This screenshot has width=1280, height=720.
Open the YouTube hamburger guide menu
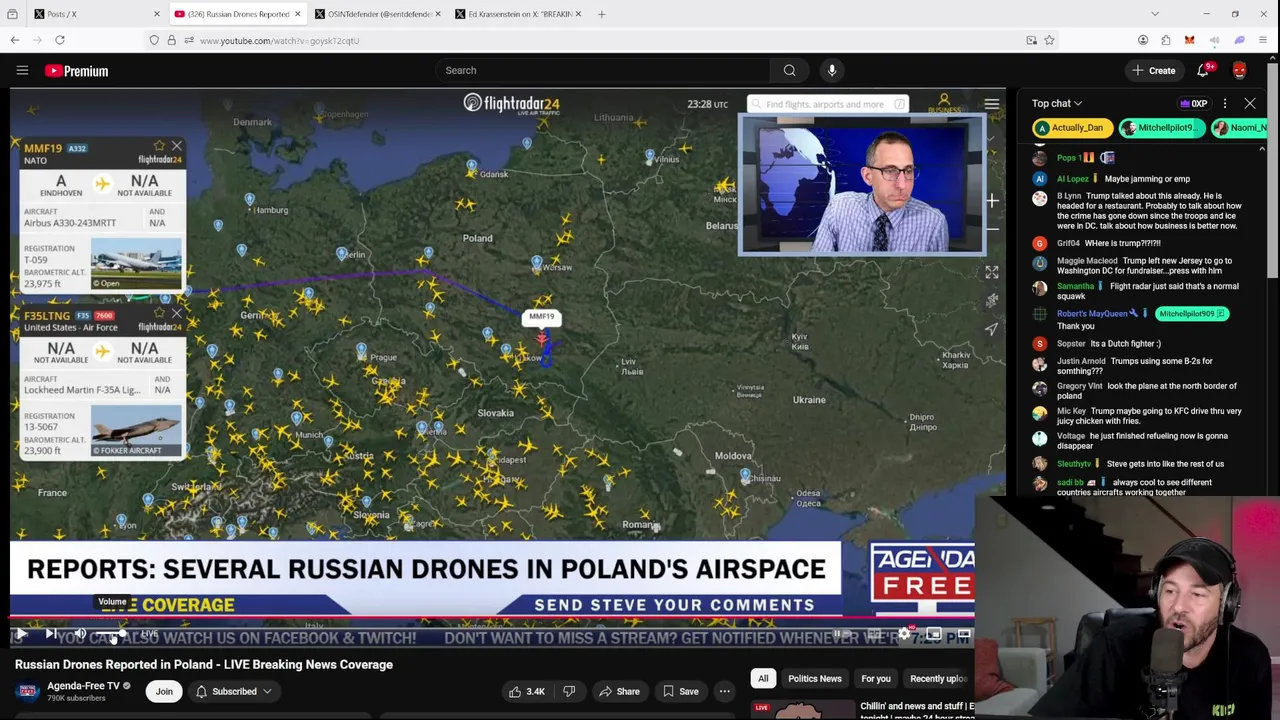coord(22,70)
